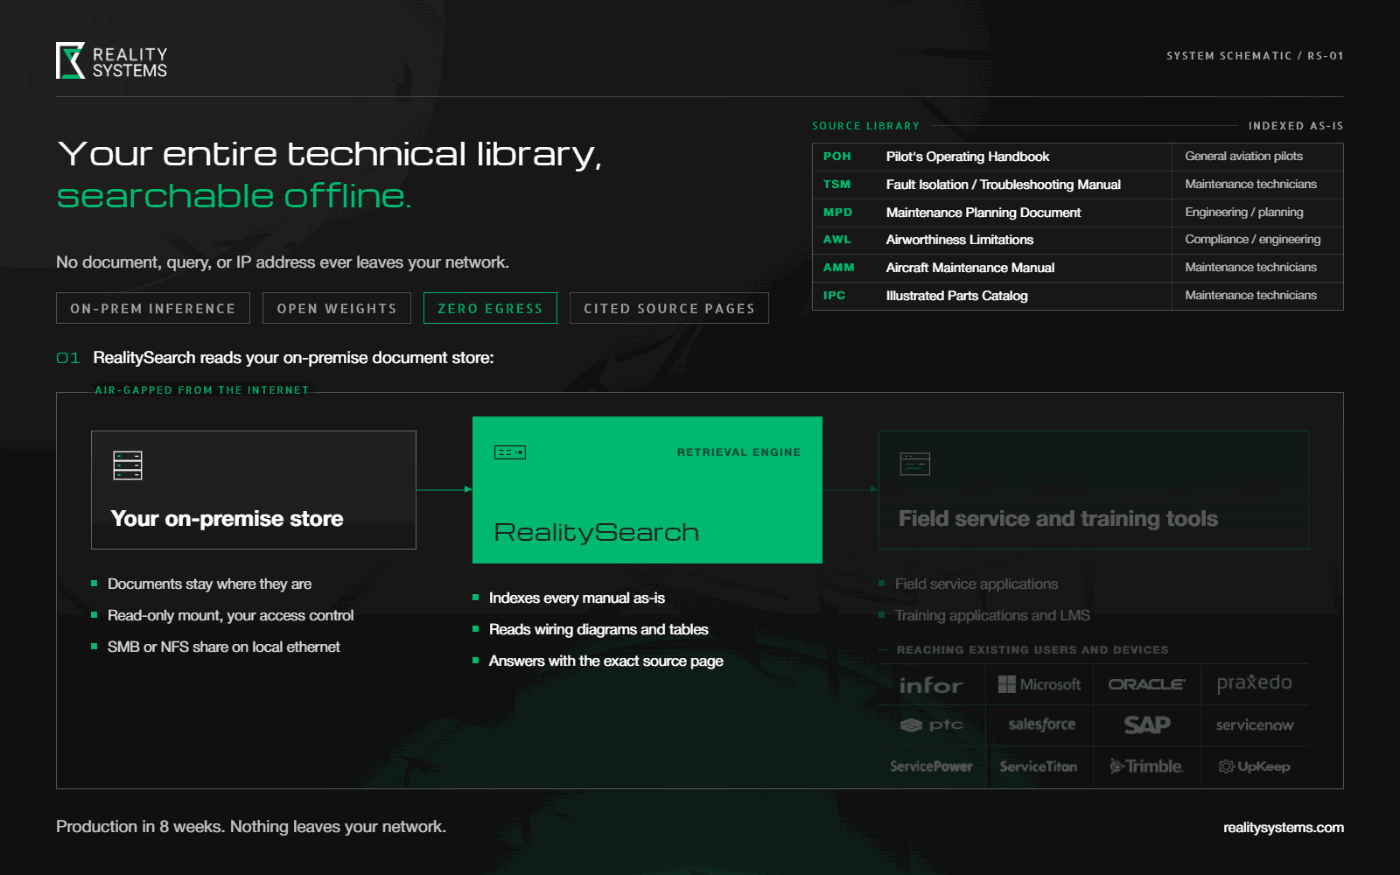The image size is (1400, 875).
Task: Click the Microsoft logo
Action: [x=1040, y=684]
